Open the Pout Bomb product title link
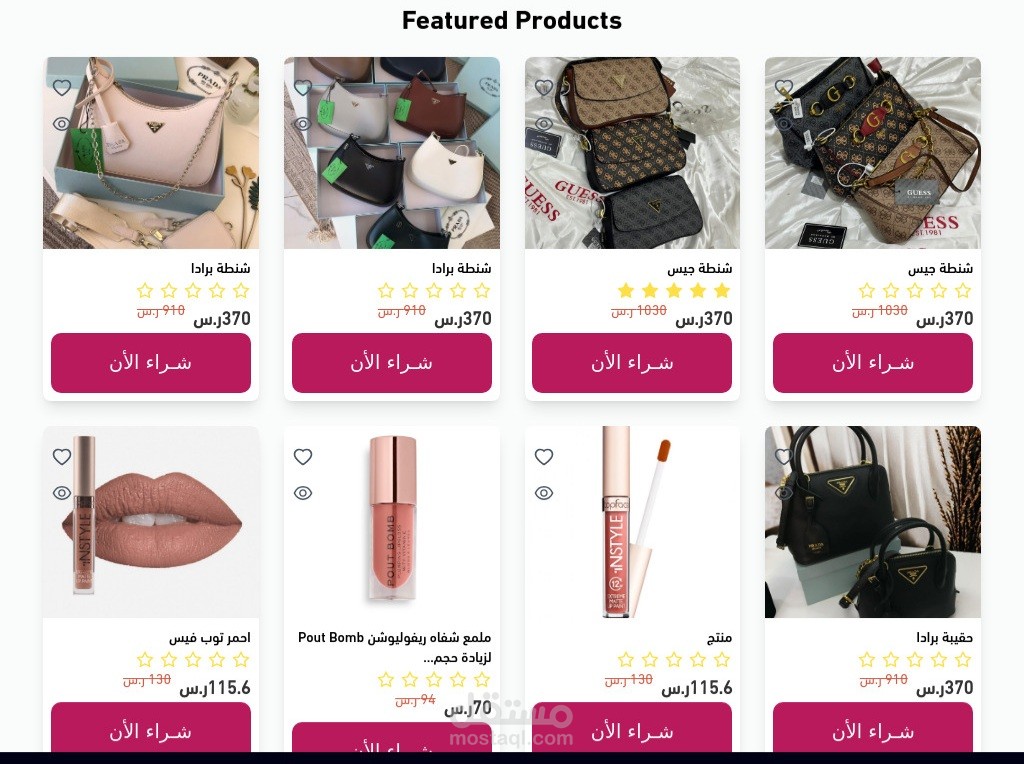Viewport: 1024px width, 764px height. 394,647
